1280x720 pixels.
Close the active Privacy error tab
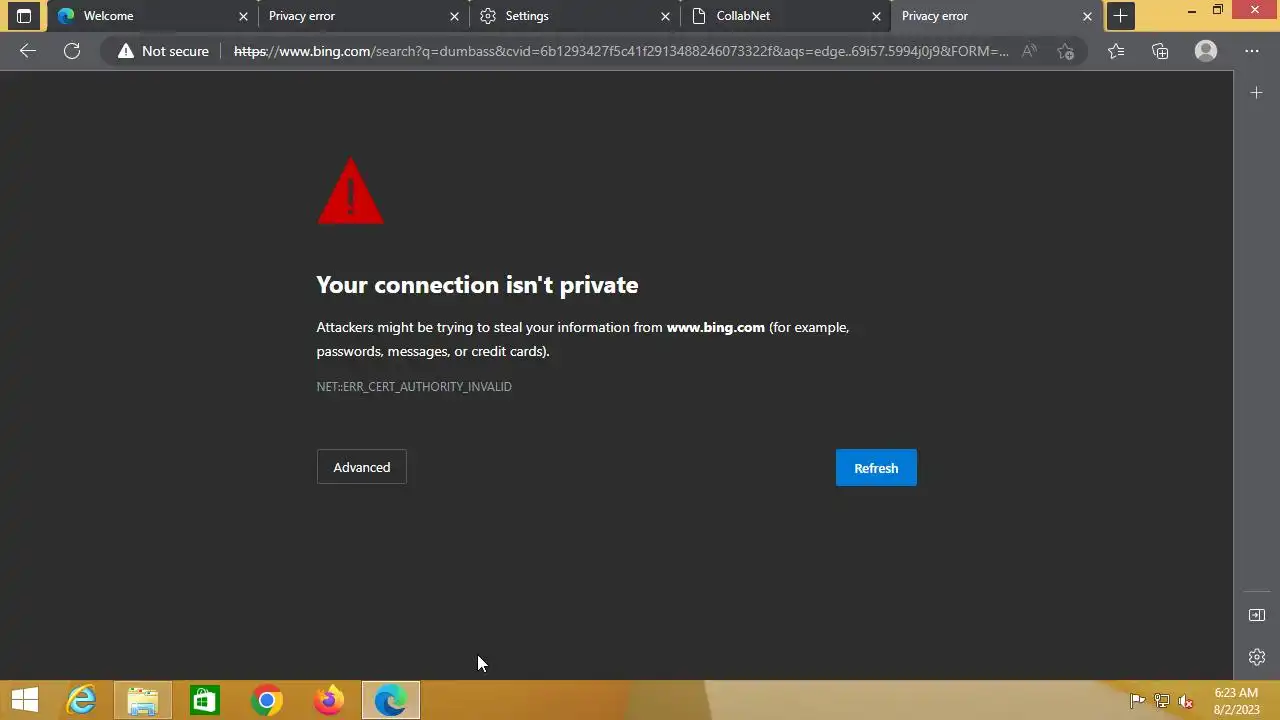tap(1087, 16)
